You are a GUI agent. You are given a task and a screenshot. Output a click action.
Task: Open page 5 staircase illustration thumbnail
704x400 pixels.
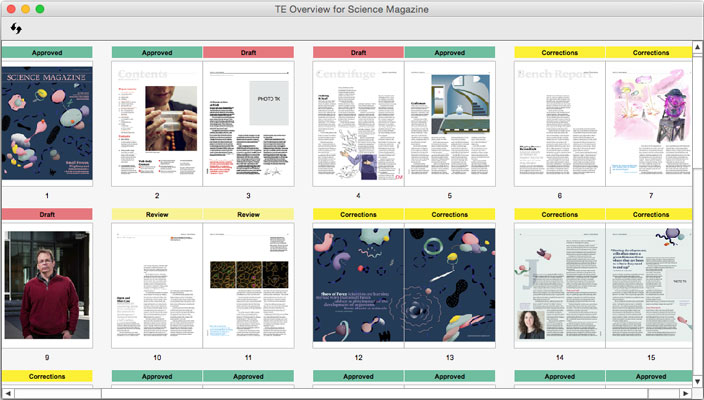coord(450,123)
